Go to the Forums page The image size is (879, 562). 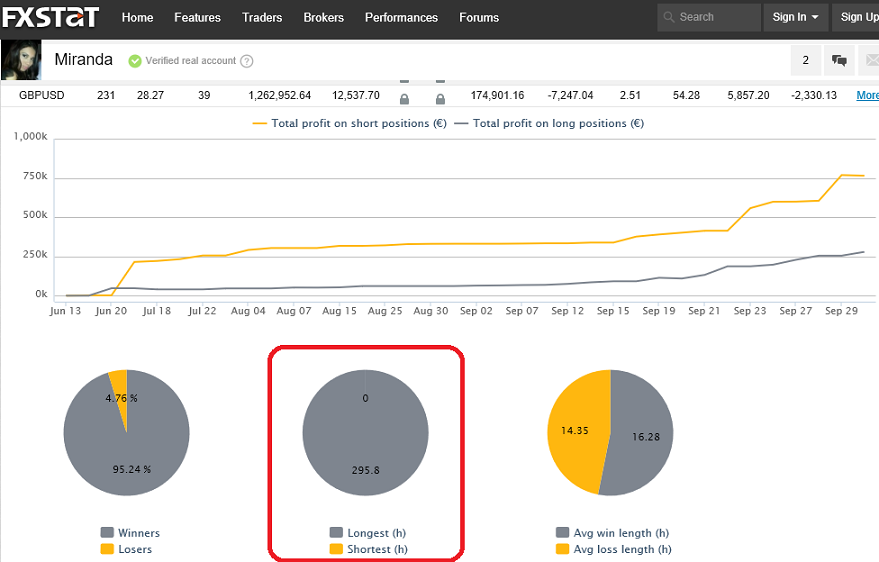(479, 17)
